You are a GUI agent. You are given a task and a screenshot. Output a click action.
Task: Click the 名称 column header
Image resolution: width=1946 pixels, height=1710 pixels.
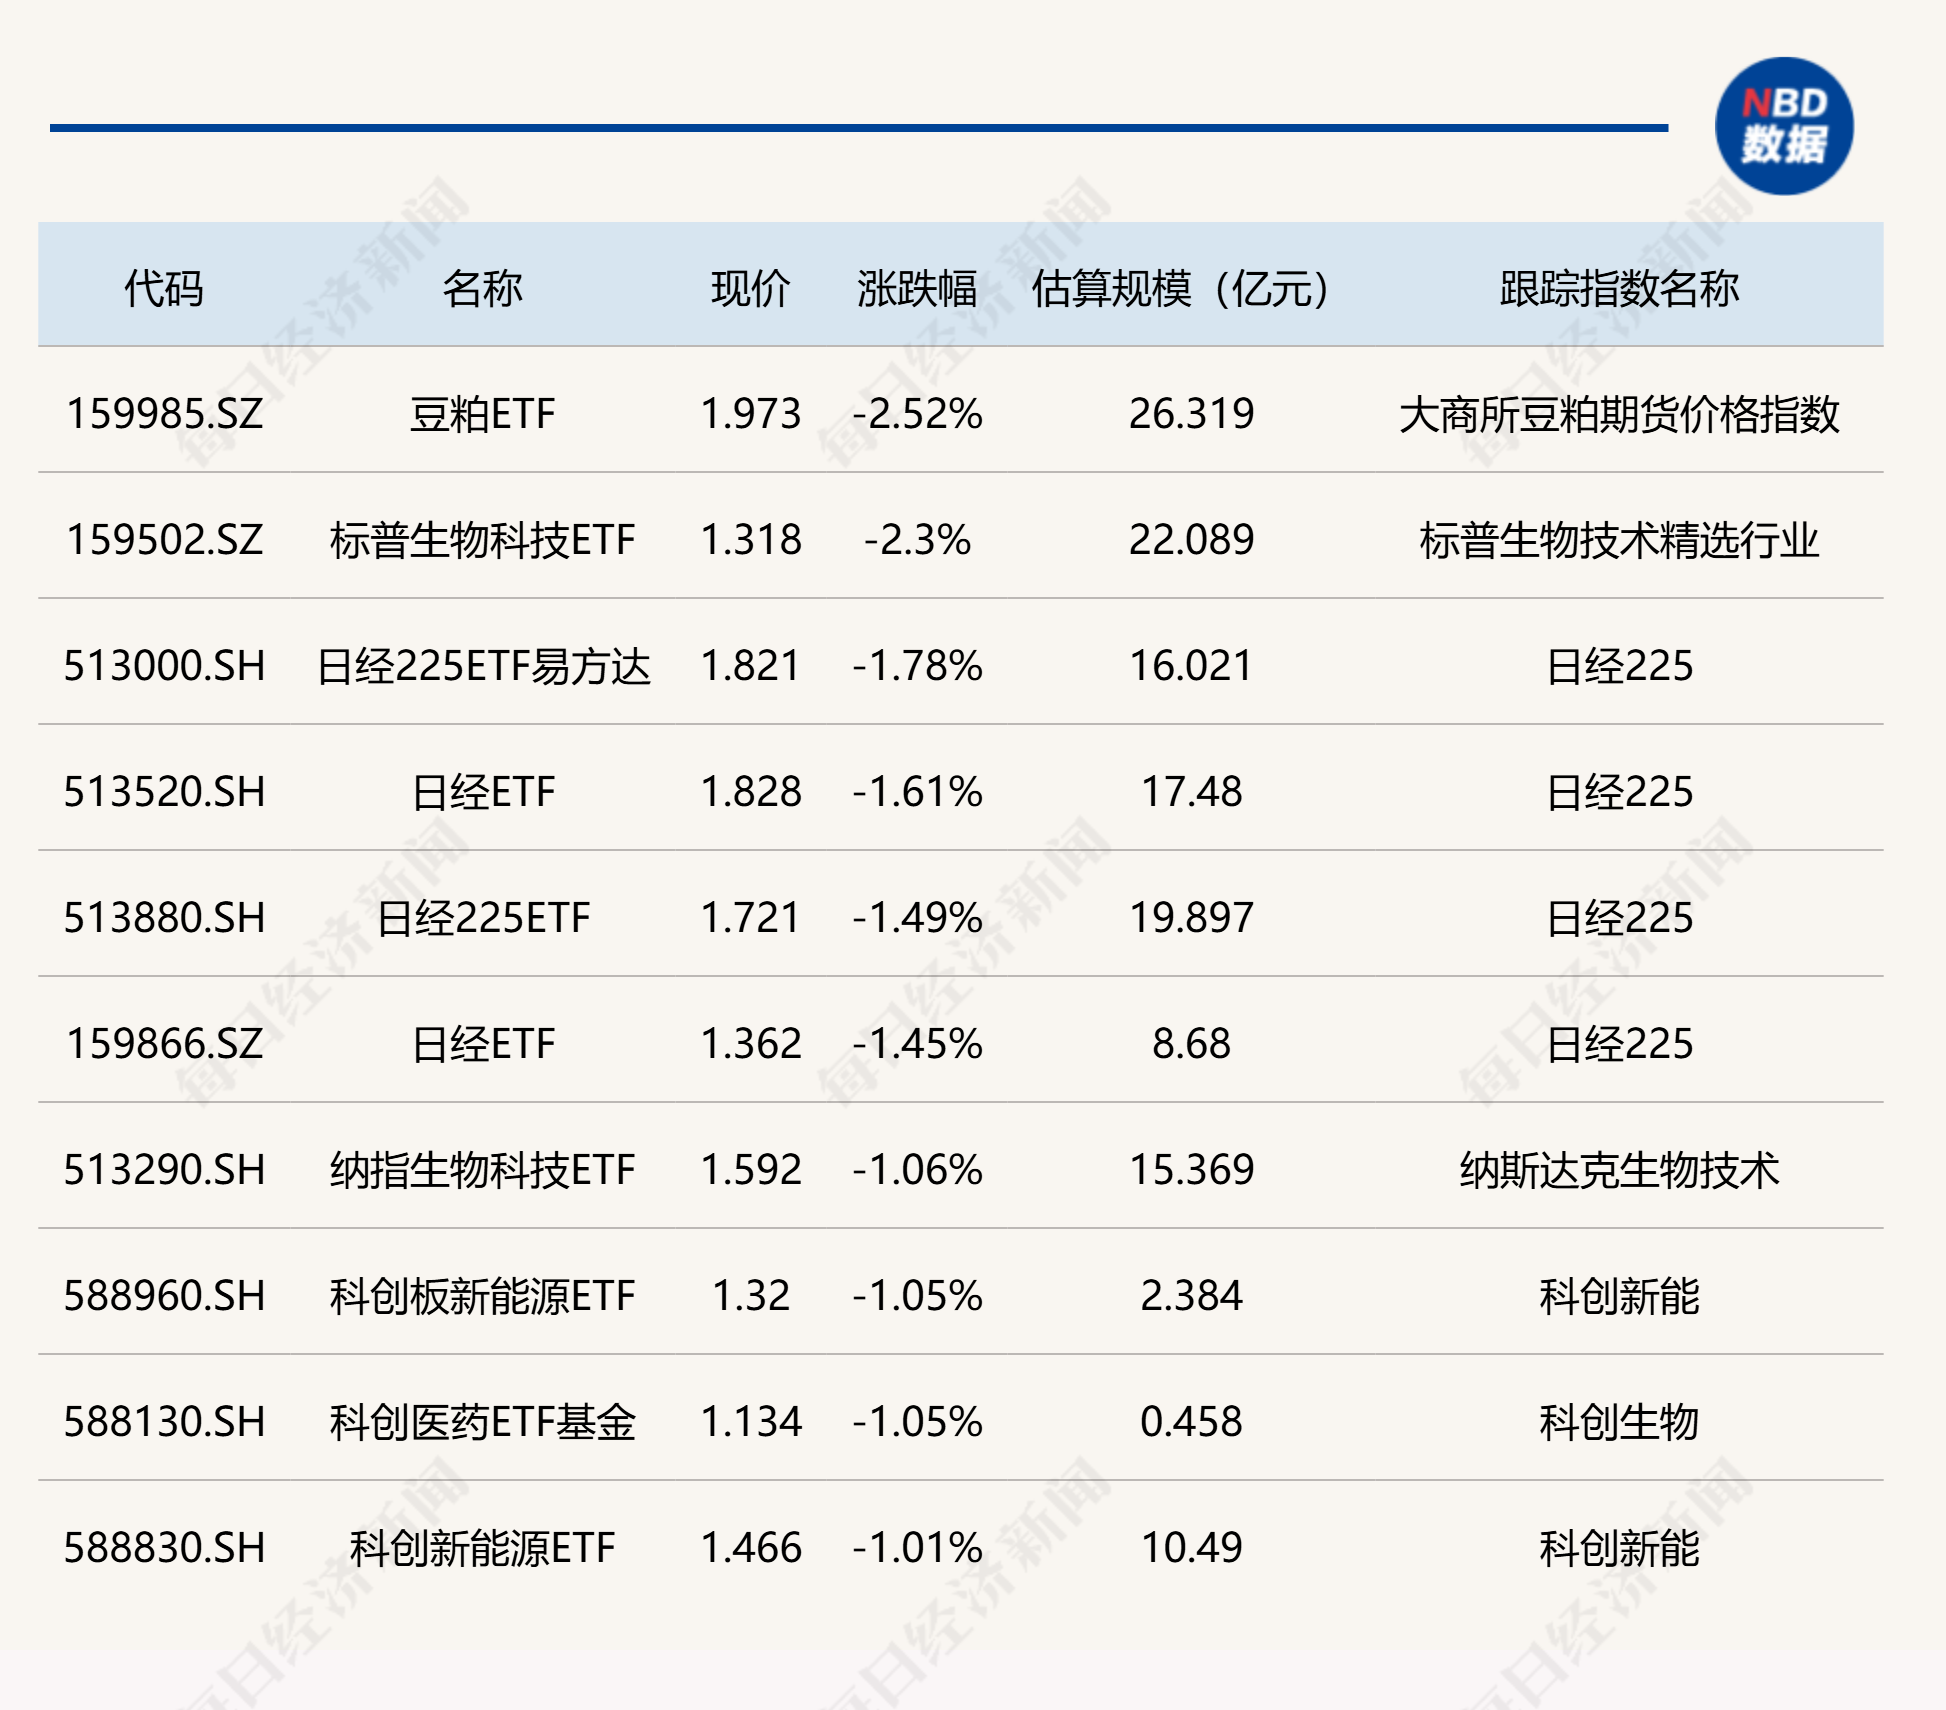(x=482, y=288)
